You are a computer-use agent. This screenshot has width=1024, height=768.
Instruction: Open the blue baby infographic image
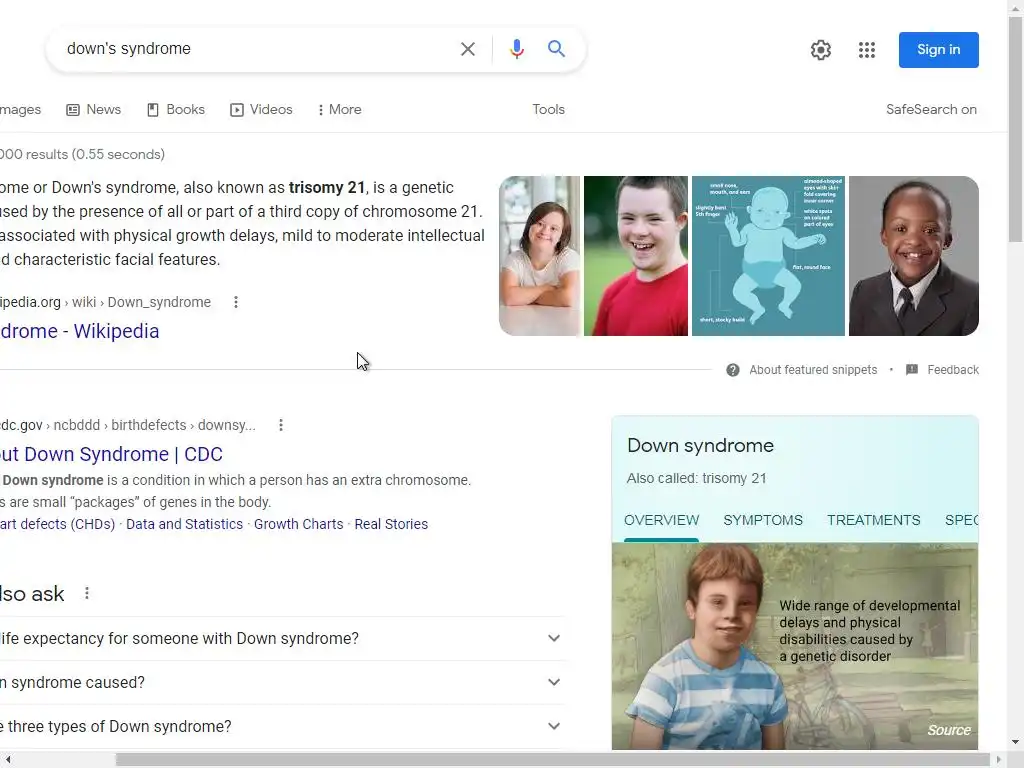[768, 256]
